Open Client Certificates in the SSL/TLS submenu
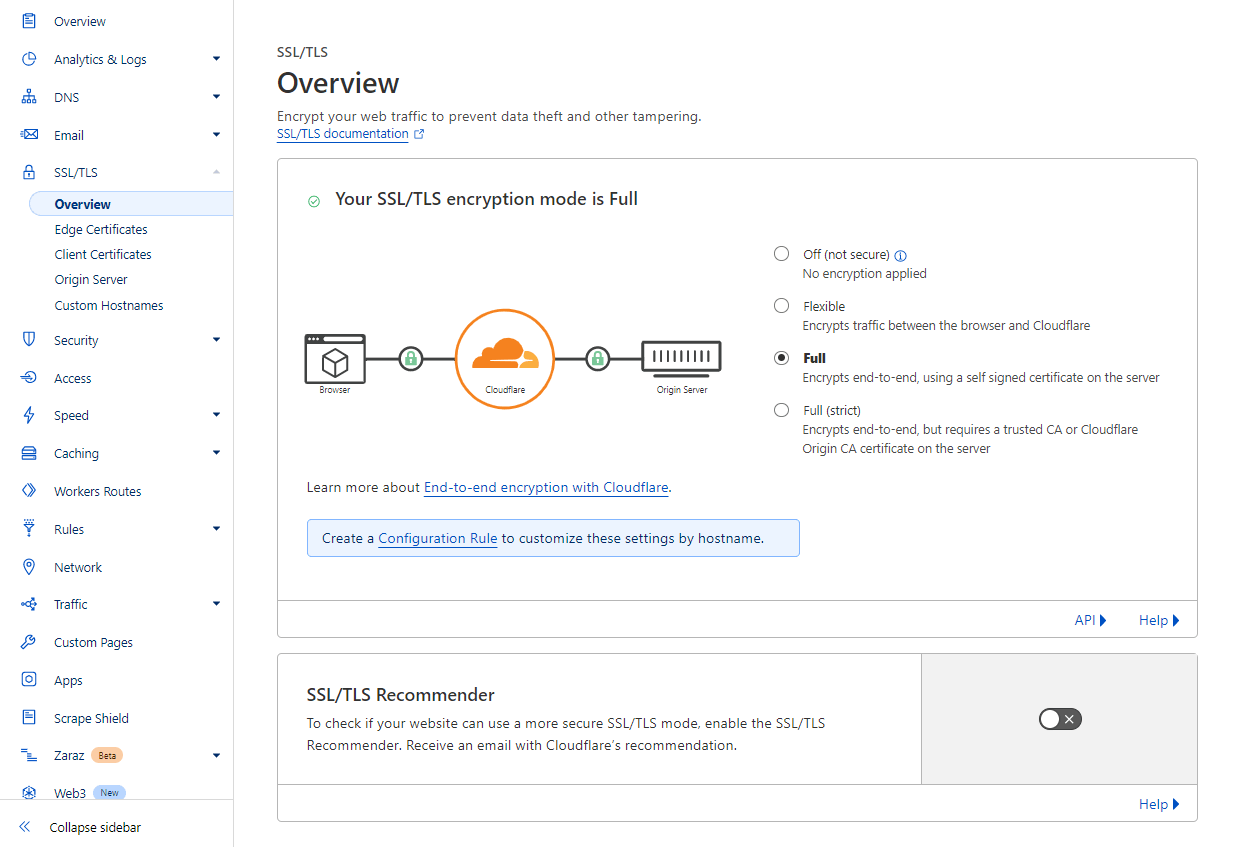Image resolution: width=1251 pixels, height=847 pixels. pos(103,254)
